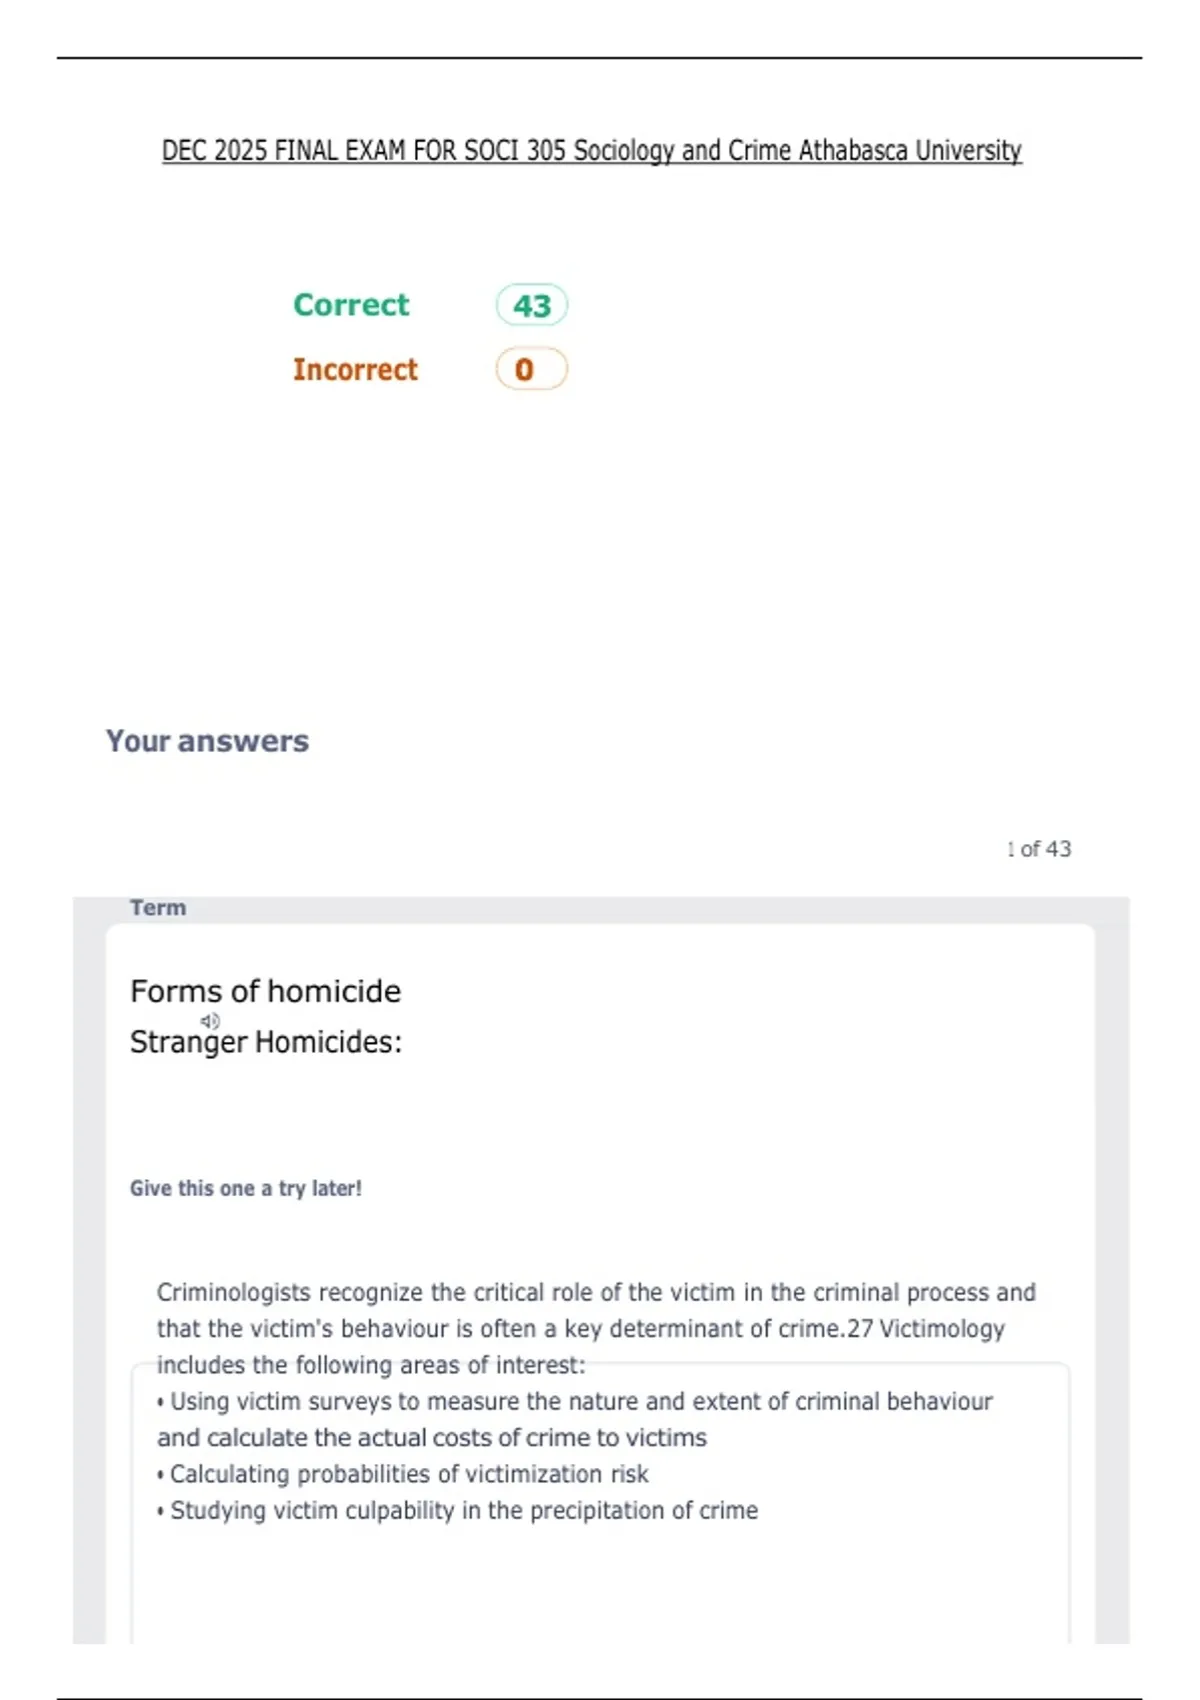Click the Correct label in green
Screen dimensions: 1200x1700
point(351,304)
